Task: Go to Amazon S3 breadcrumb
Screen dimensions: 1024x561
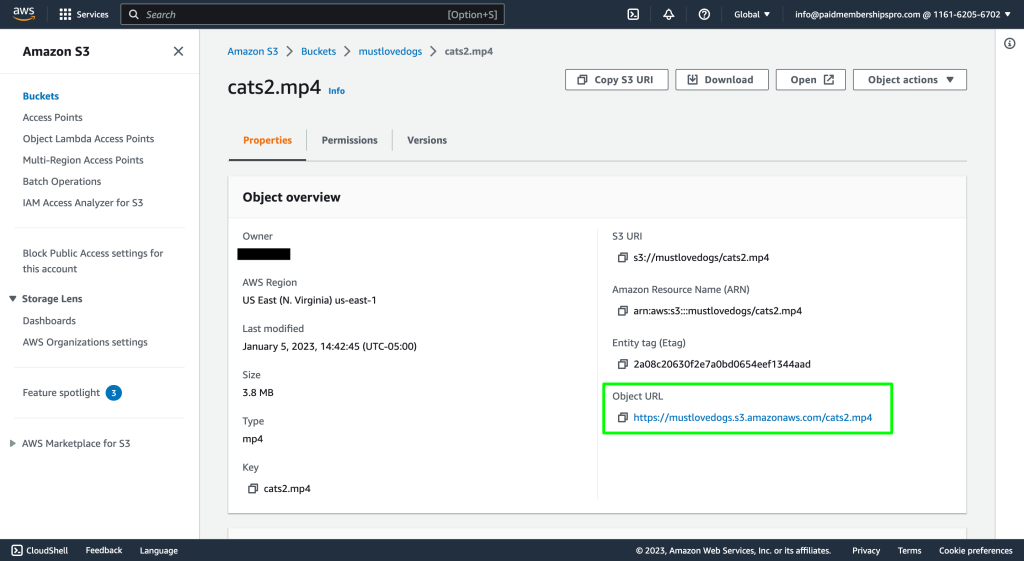Action: coord(253,51)
